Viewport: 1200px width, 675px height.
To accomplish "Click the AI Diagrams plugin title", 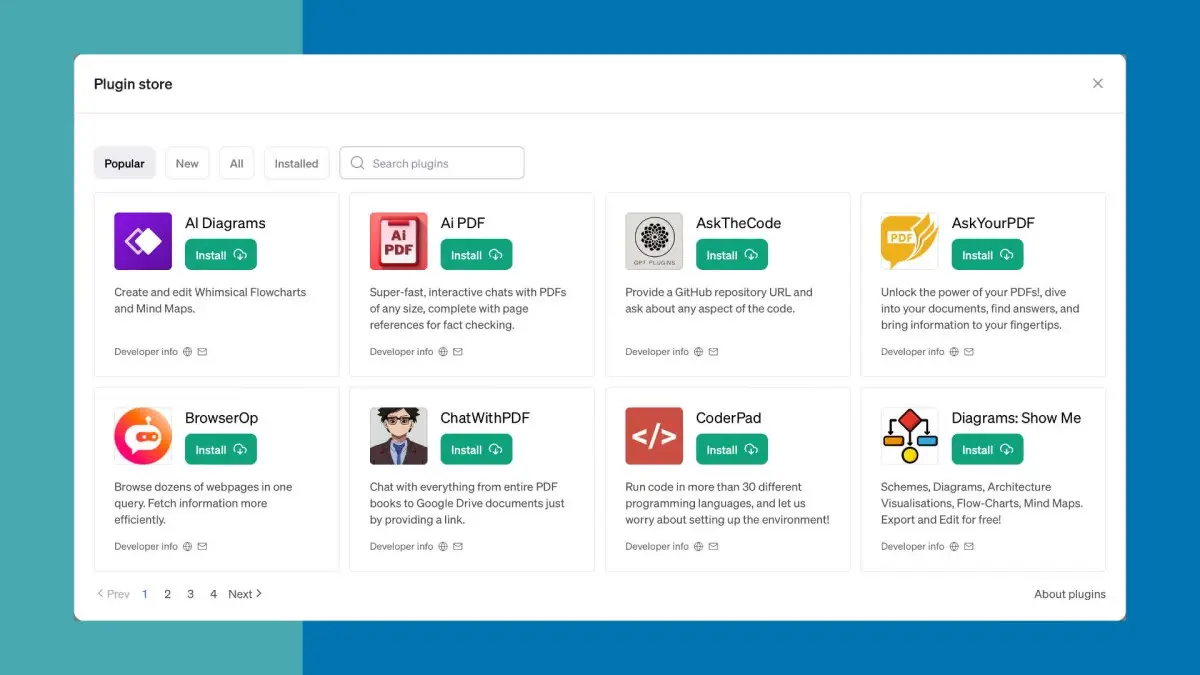I will tap(225, 223).
